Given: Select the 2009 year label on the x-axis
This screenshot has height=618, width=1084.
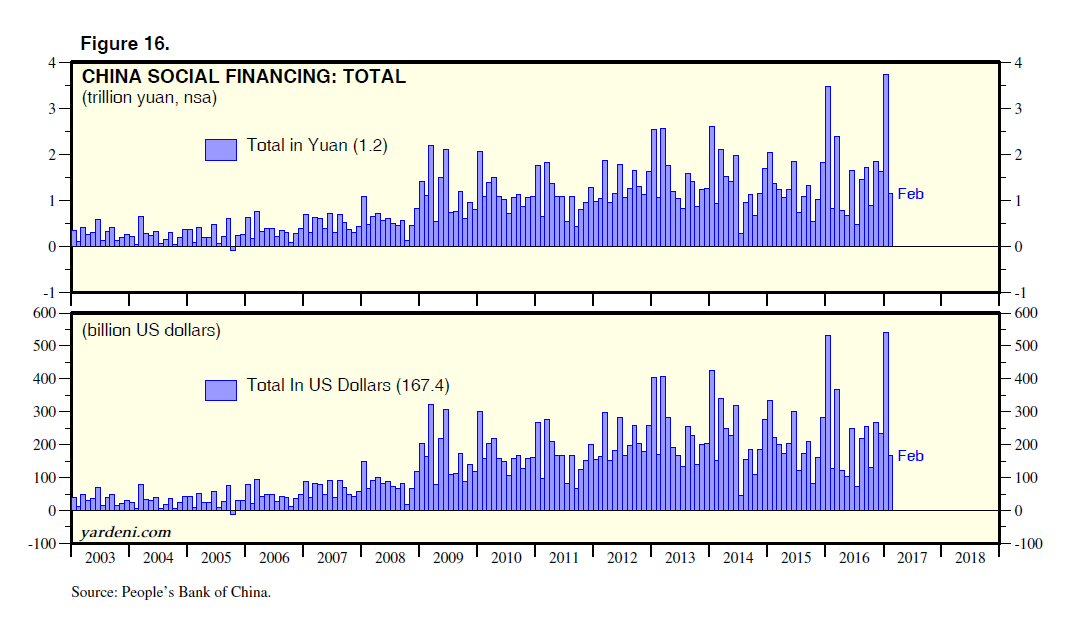Looking at the screenshot, I should pyautogui.click(x=448, y=557).
